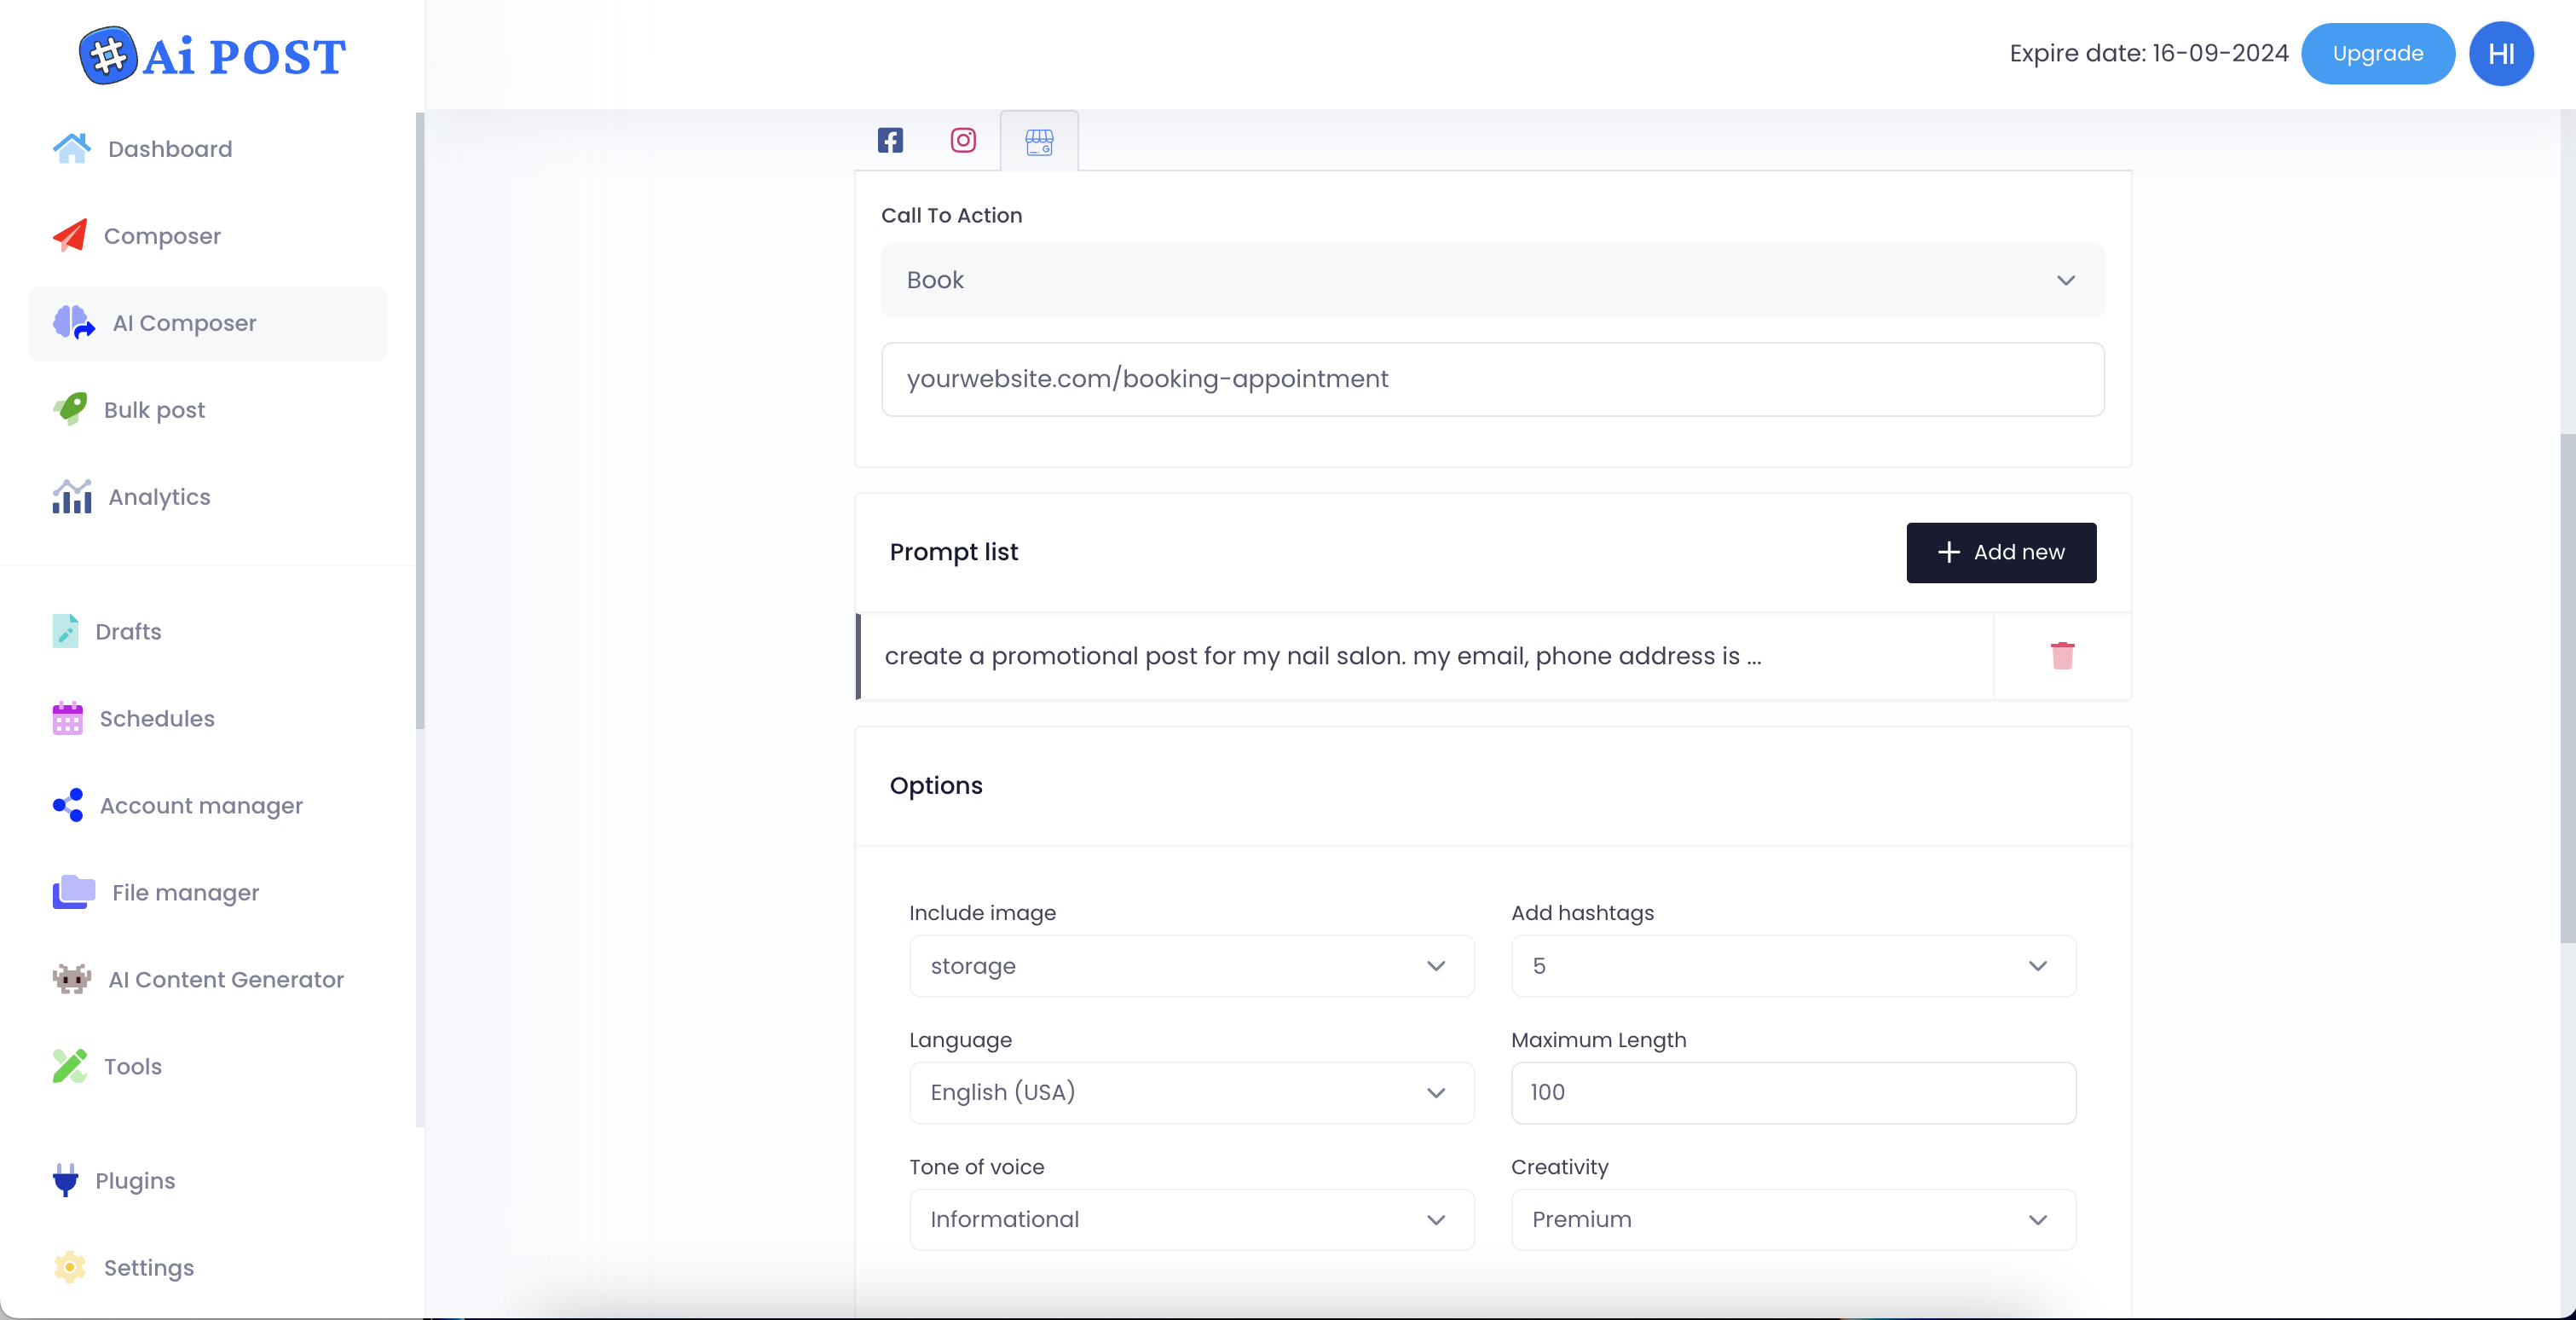Click the Add new prompt button
2576x1320 pixels.
click(2000, 552)
